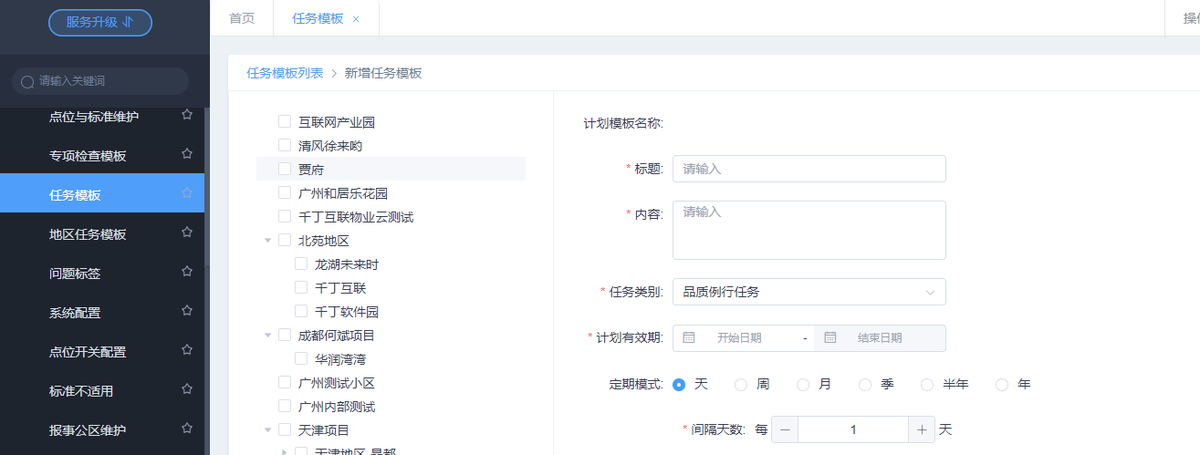This screenshot has height=455, width=1200.
Task: Check the 广州和居乐花园 checkbox
Action: click(284, 193)
